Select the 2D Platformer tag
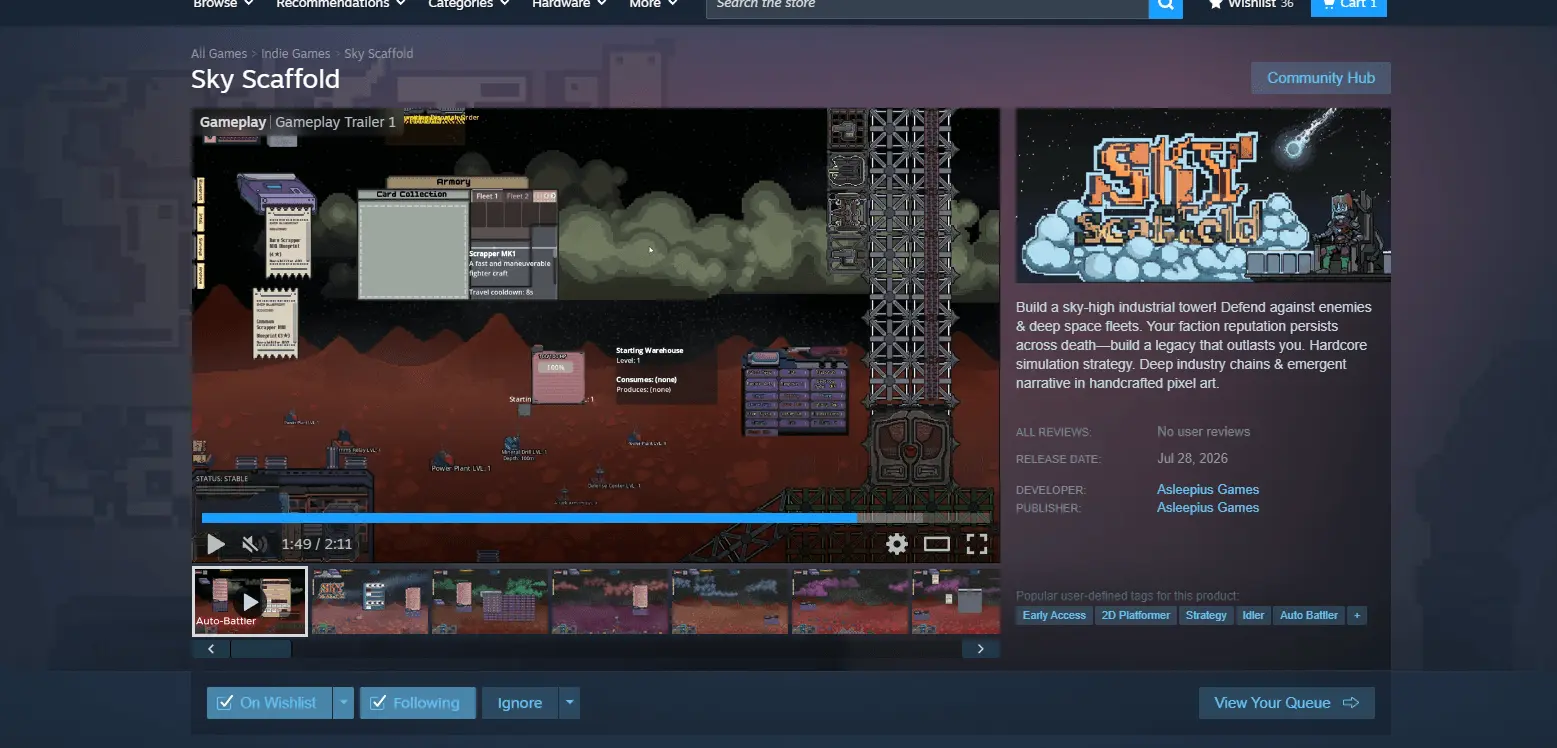The image size is (1557, 748). tap(1135, 615)
